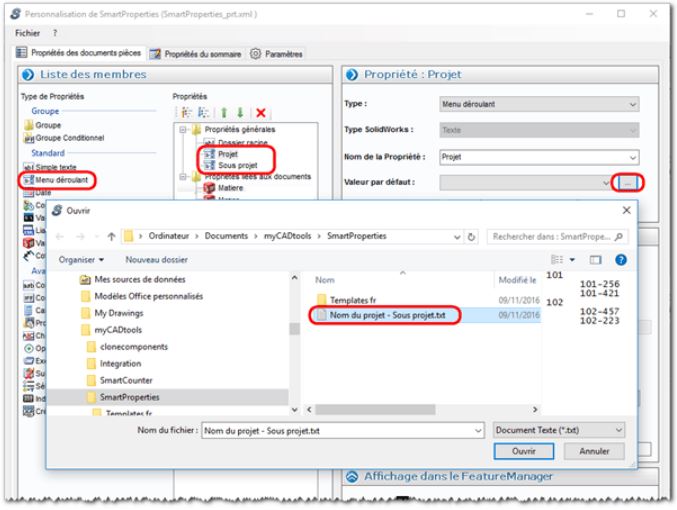Switch to 'Propriétés du sommaire' tab
The height and width of the screenshot is (510, 677).
[196, 53]
